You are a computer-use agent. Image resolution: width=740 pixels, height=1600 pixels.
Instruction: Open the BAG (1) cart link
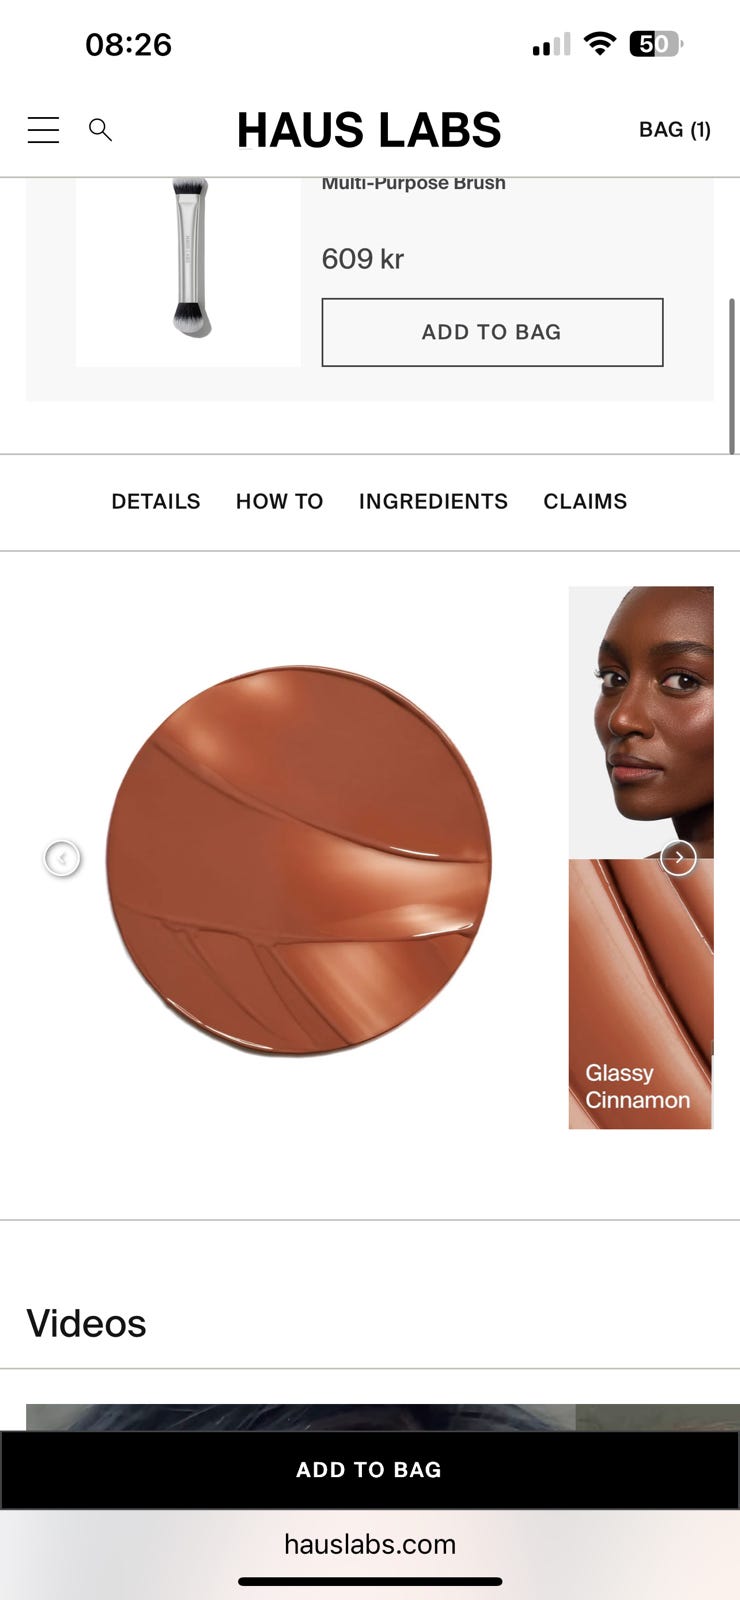(675, 129)
